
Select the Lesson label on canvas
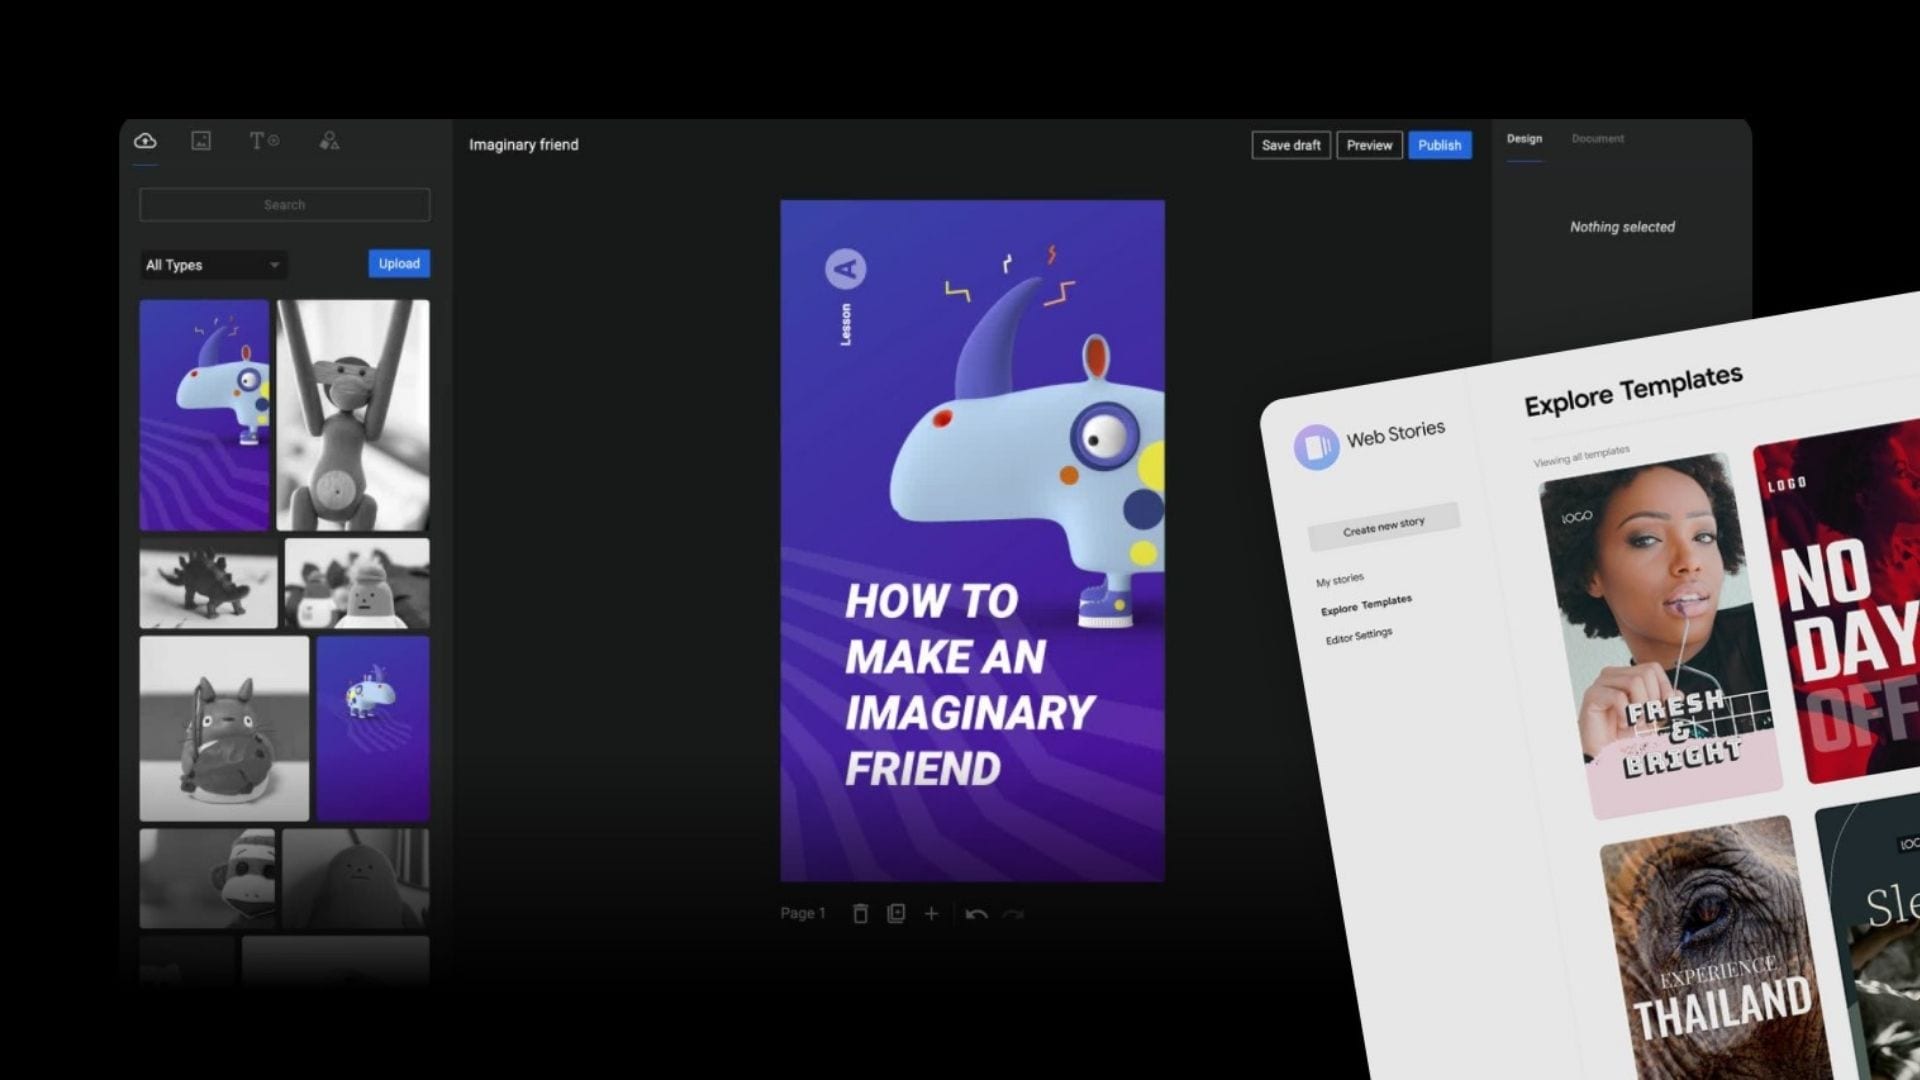point(846,325)
